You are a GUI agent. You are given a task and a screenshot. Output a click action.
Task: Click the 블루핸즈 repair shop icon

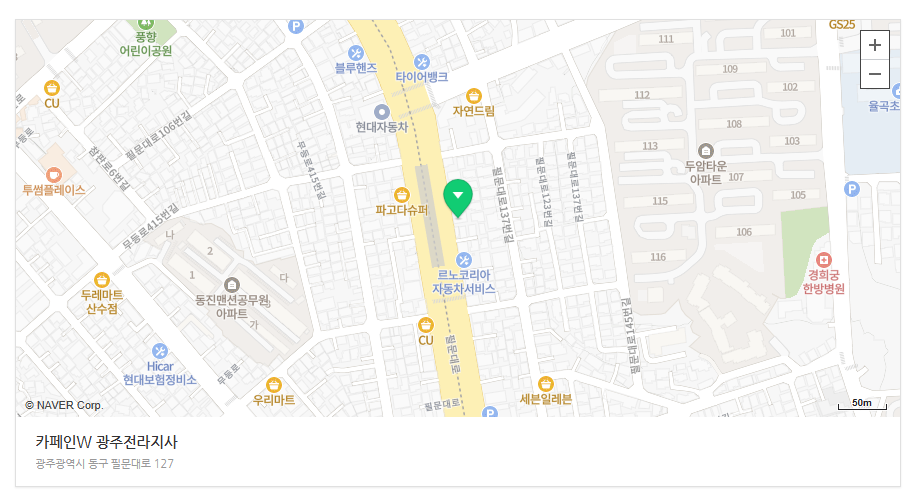(x=356, y=53)
